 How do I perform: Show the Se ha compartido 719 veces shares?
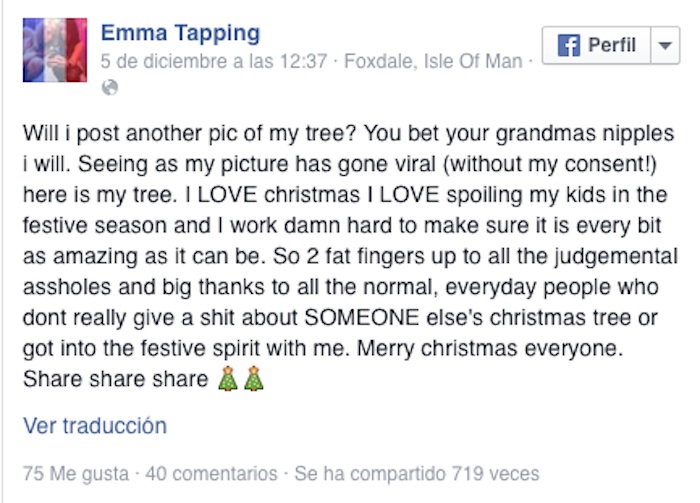[416, 473]
